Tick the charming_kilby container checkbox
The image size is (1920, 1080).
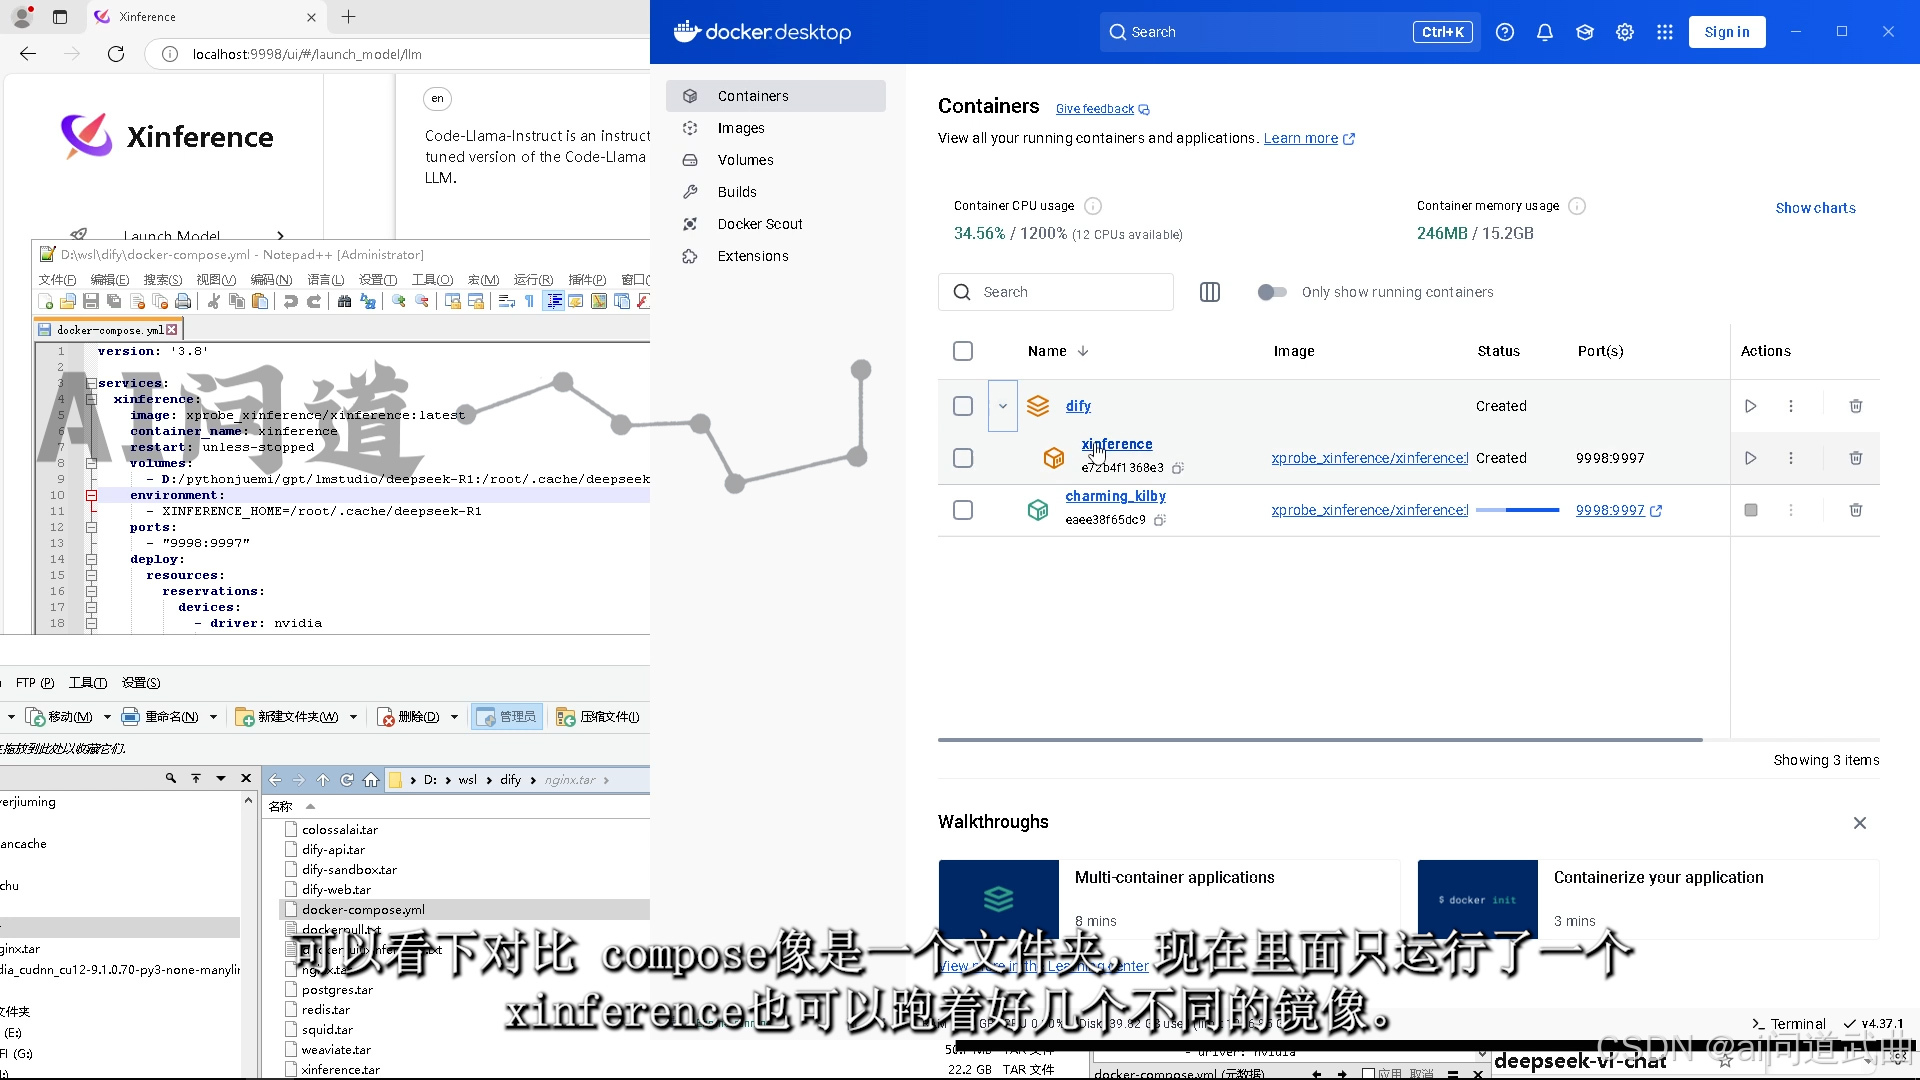click(x=962, y=510)
